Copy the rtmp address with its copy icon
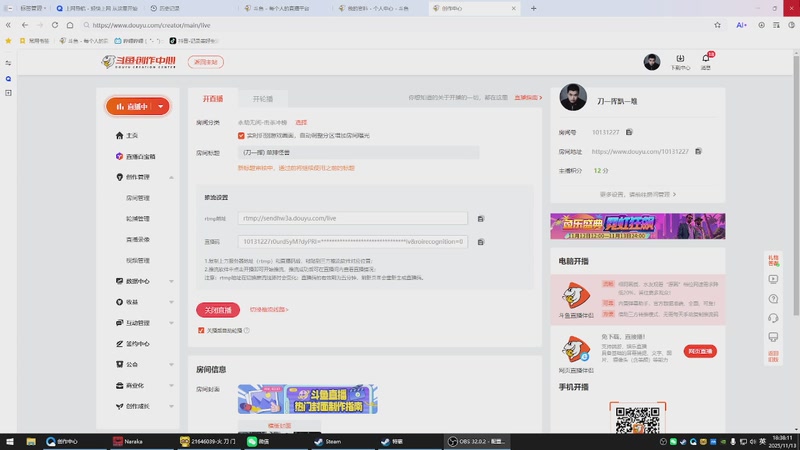Image resolution: width=800 pixels, height=450 pixels. (x=481, y=218)
